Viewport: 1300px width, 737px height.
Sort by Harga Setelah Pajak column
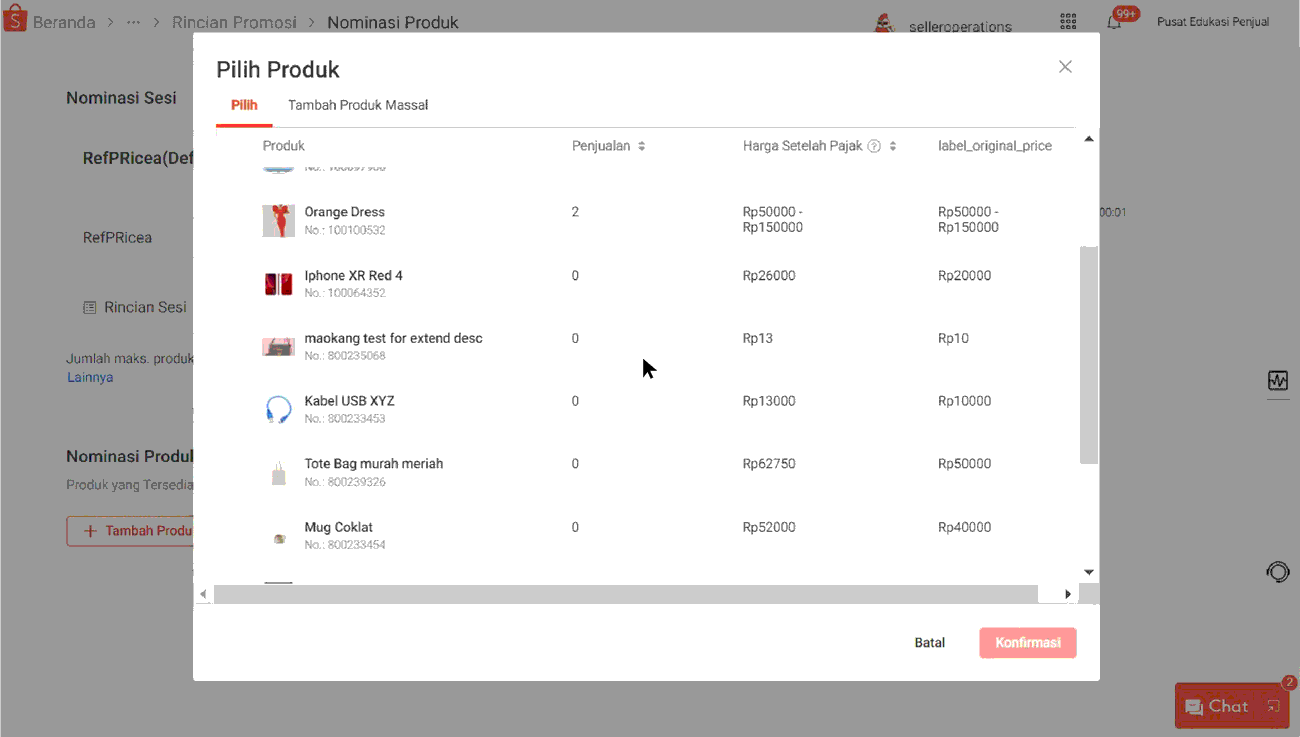tap(893, 146)
